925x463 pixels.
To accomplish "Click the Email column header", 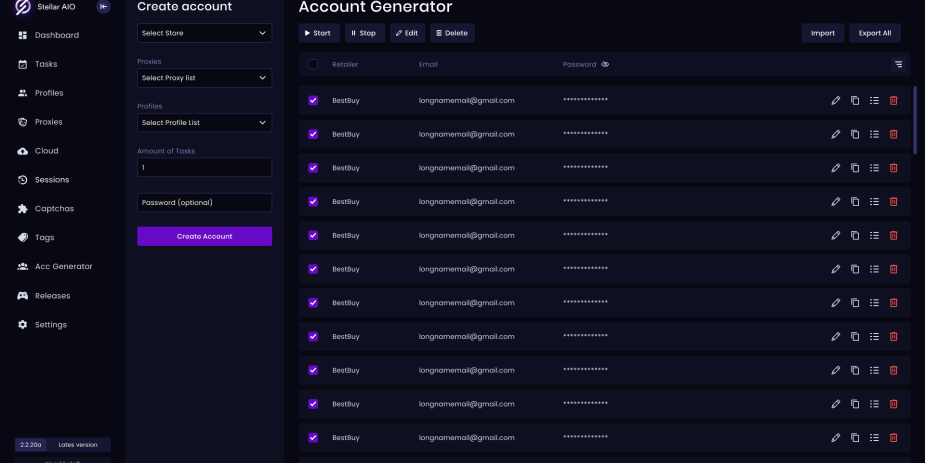I will (x=428, y=64).
